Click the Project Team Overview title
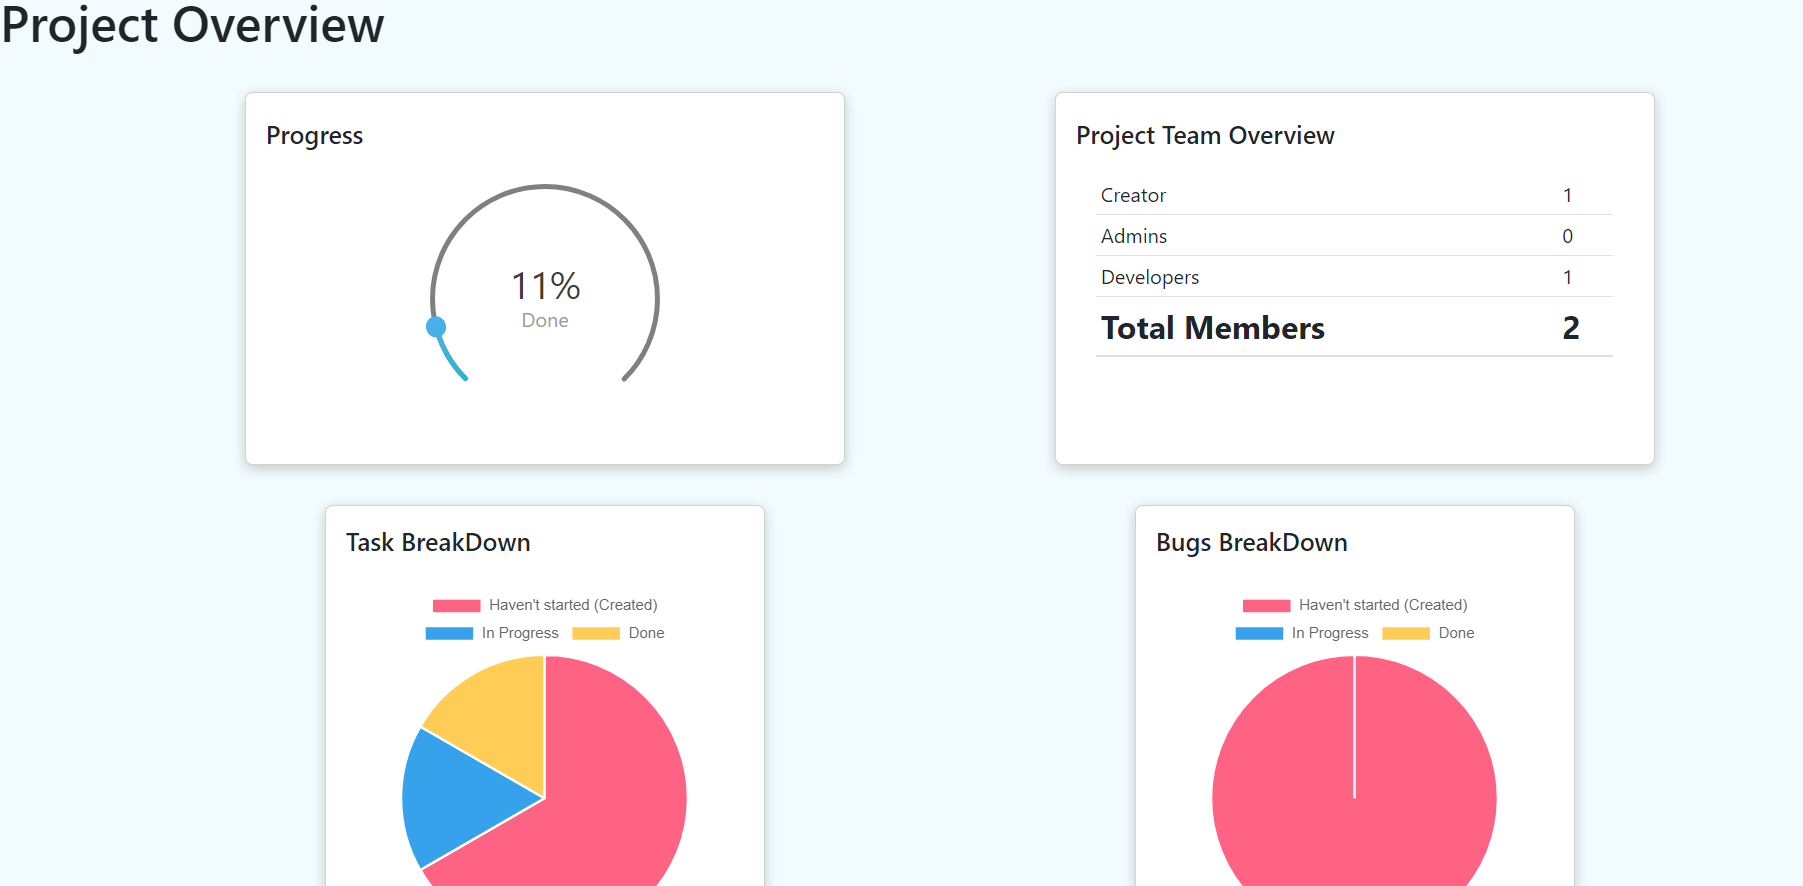1803x886 pixels. click(x=1205, y=136)
